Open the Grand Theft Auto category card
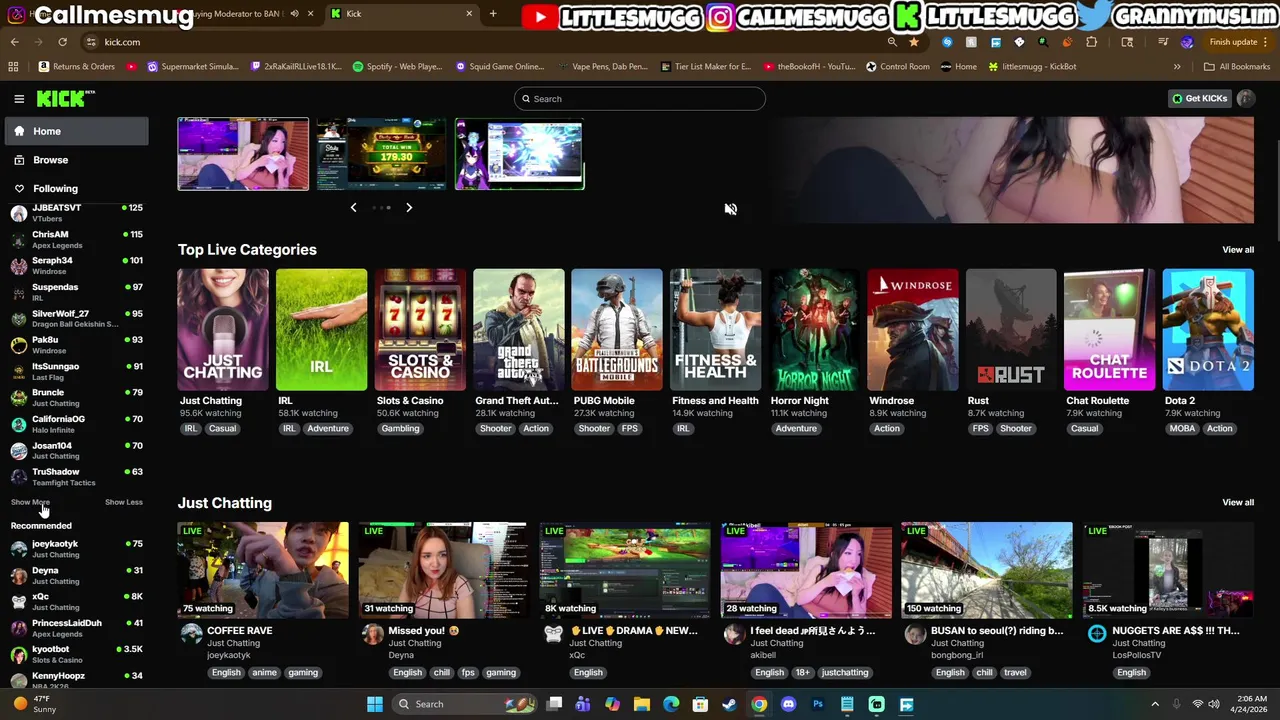 pos(518,329)
